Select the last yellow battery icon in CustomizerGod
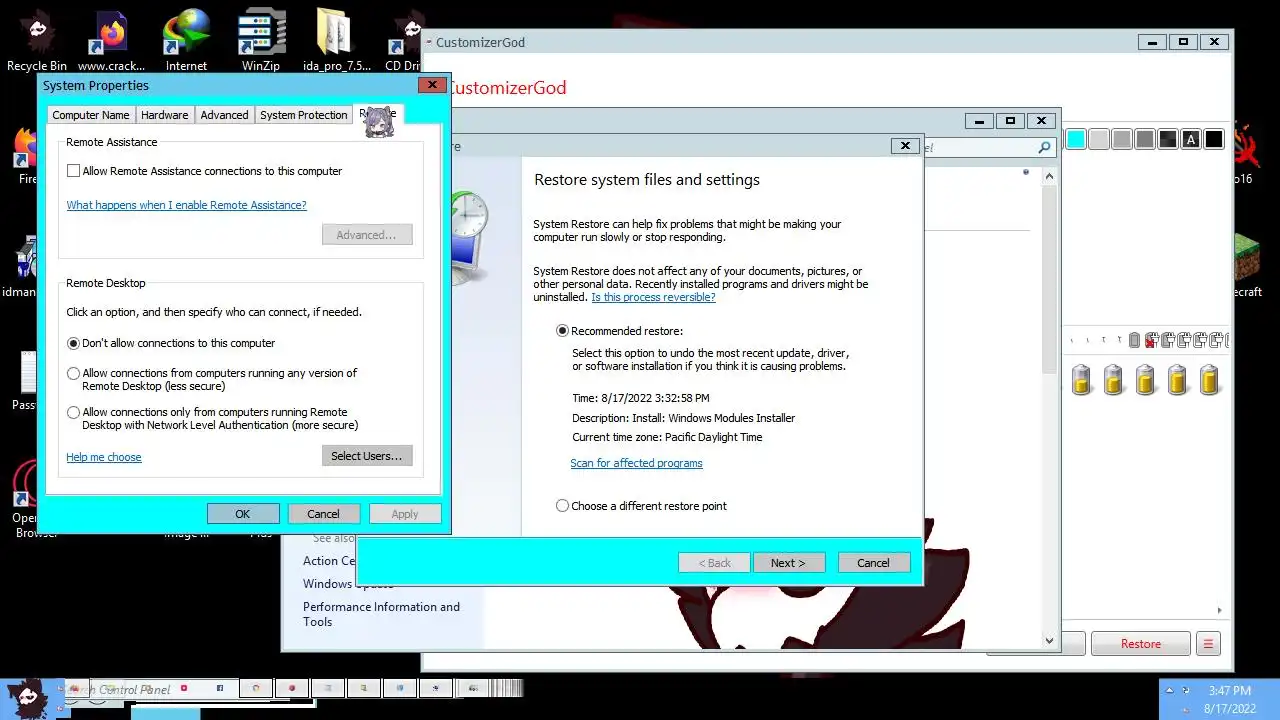Screen dimensions: 1280x720 1209,379
